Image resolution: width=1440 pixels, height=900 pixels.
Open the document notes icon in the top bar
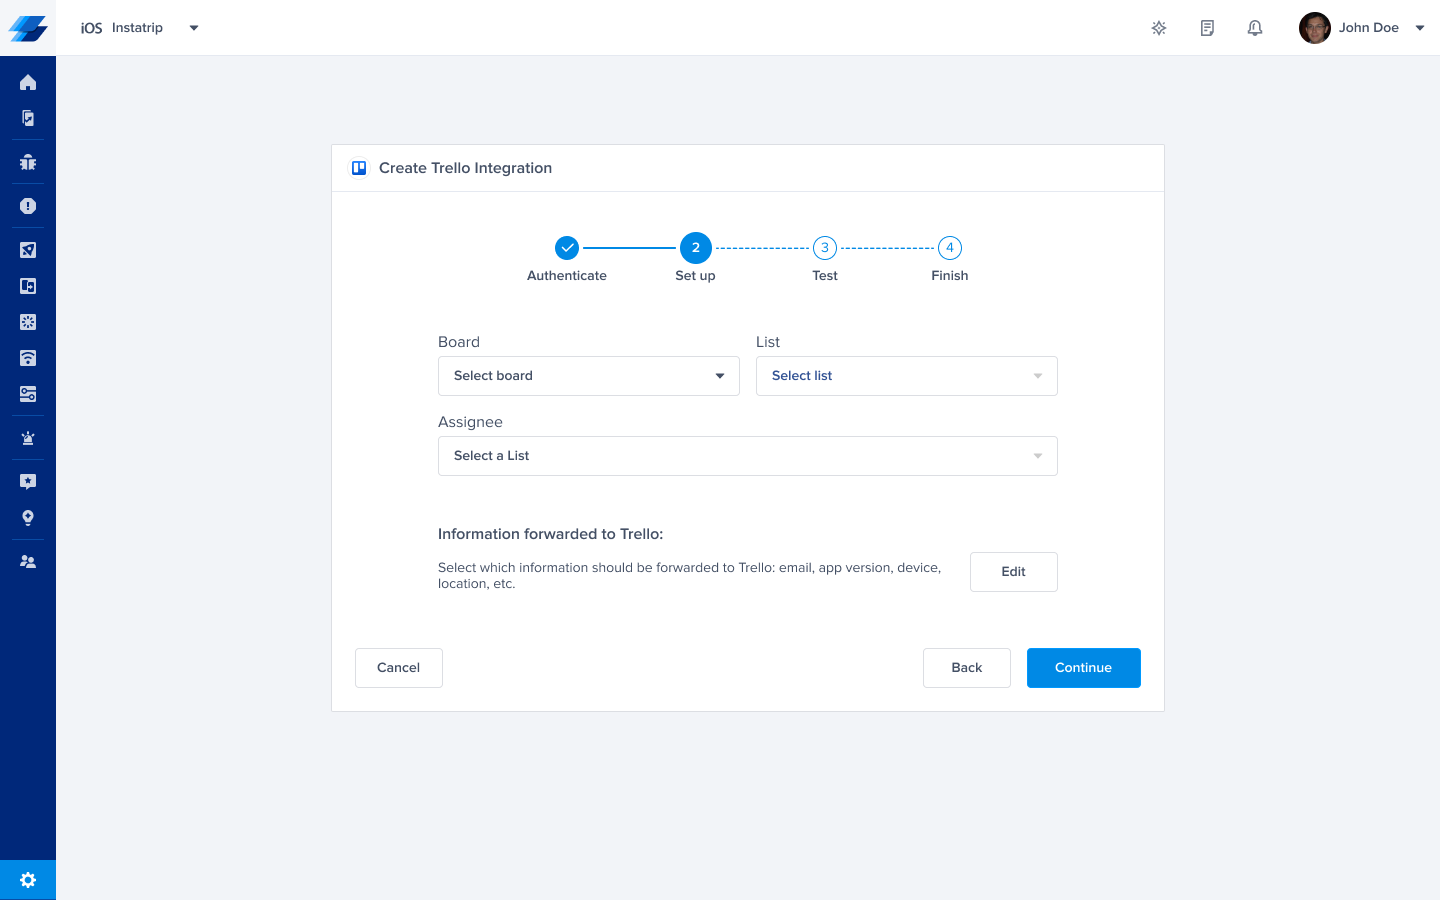(x=1207, y=28)
